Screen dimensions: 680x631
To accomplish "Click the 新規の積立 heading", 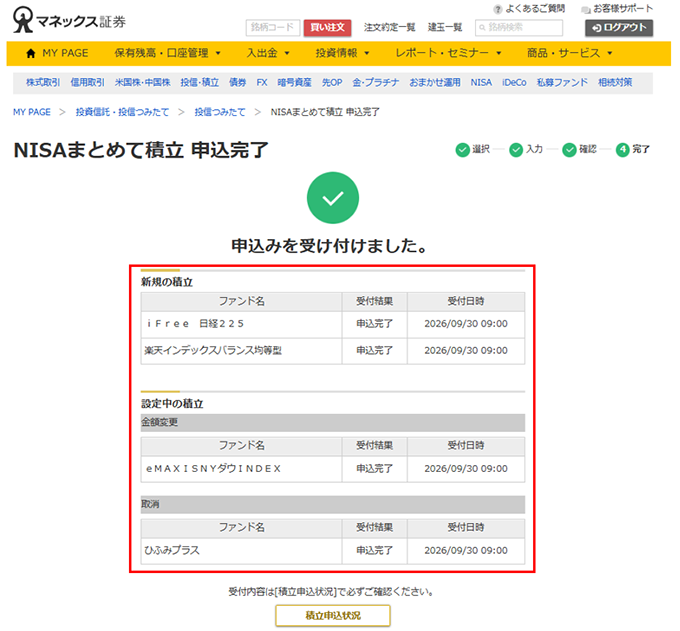I will 167,282.
